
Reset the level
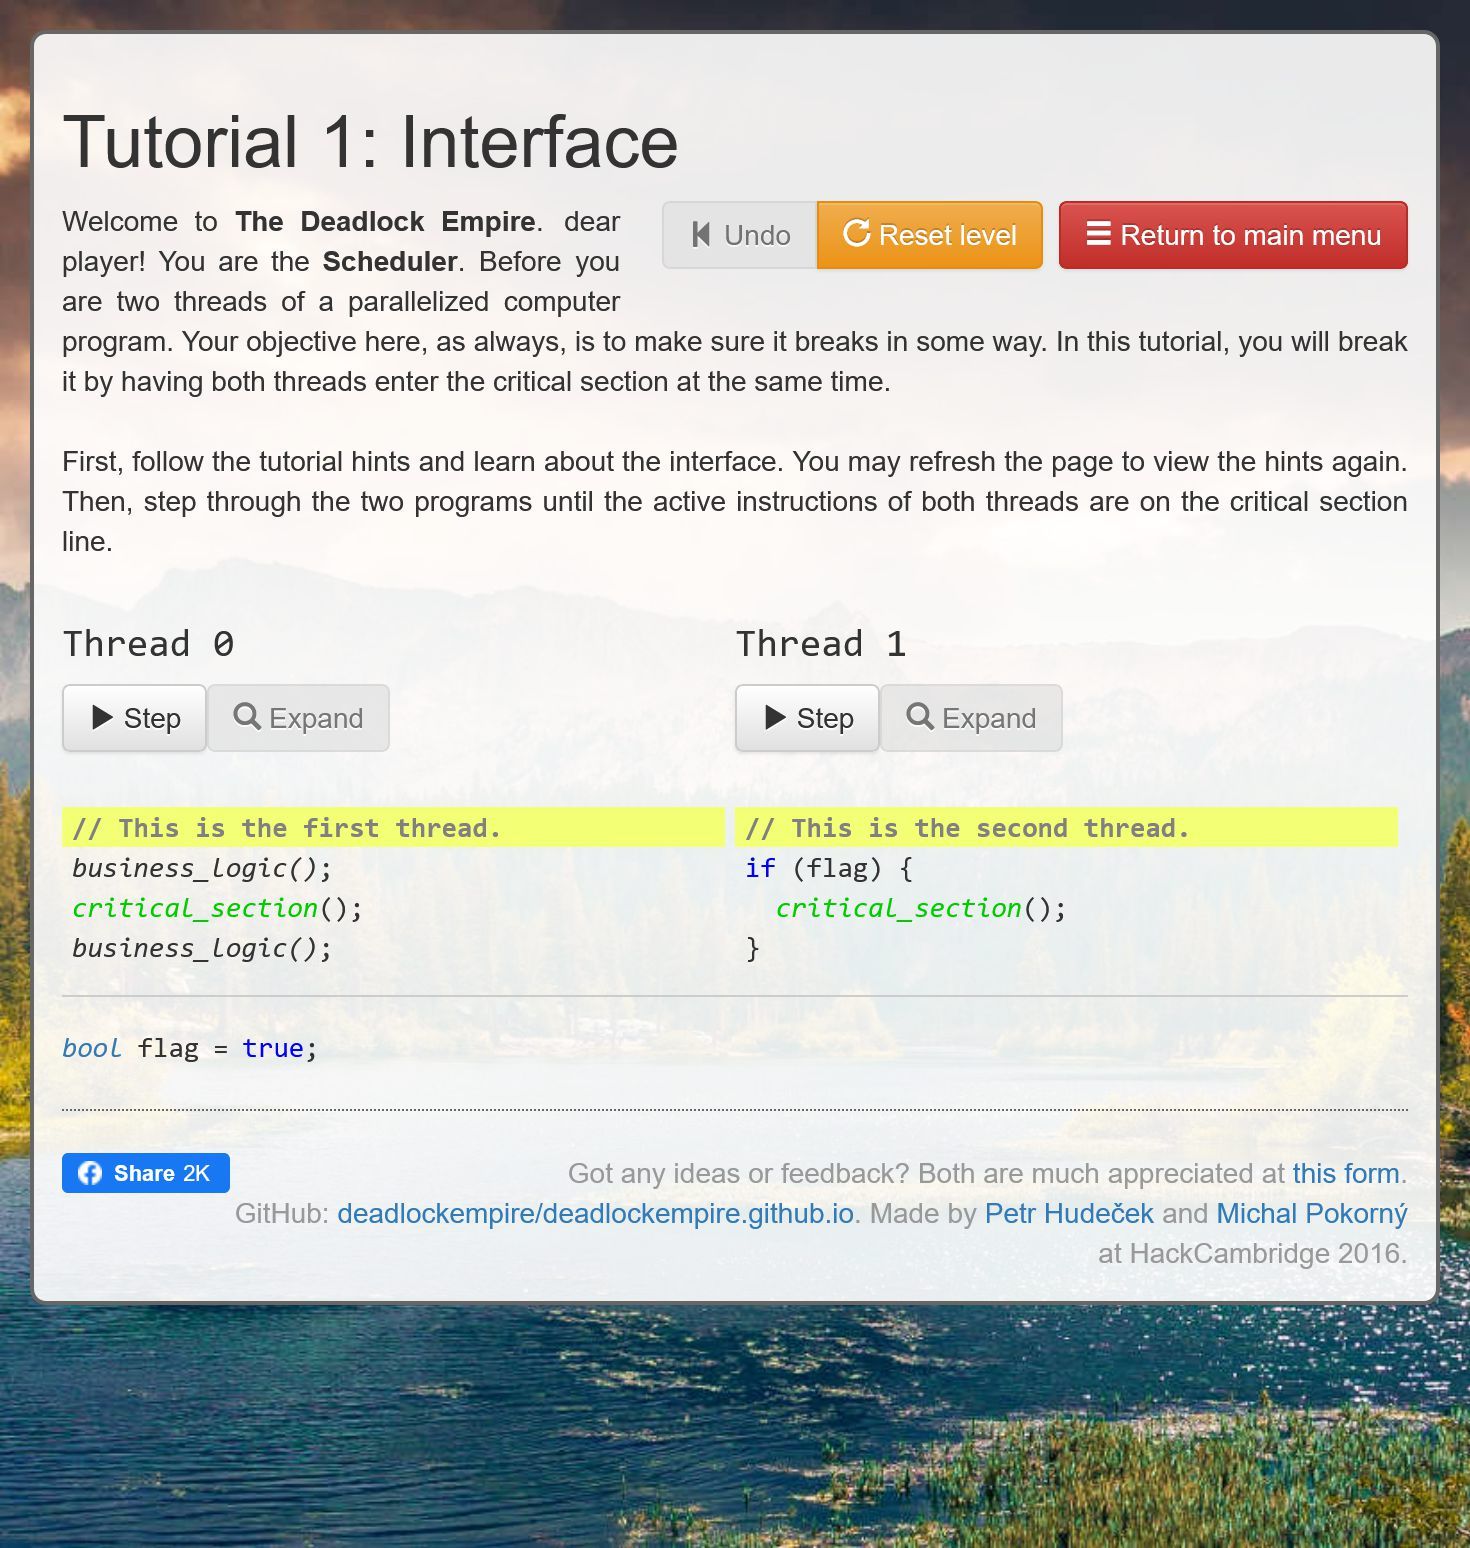(930, 235)
